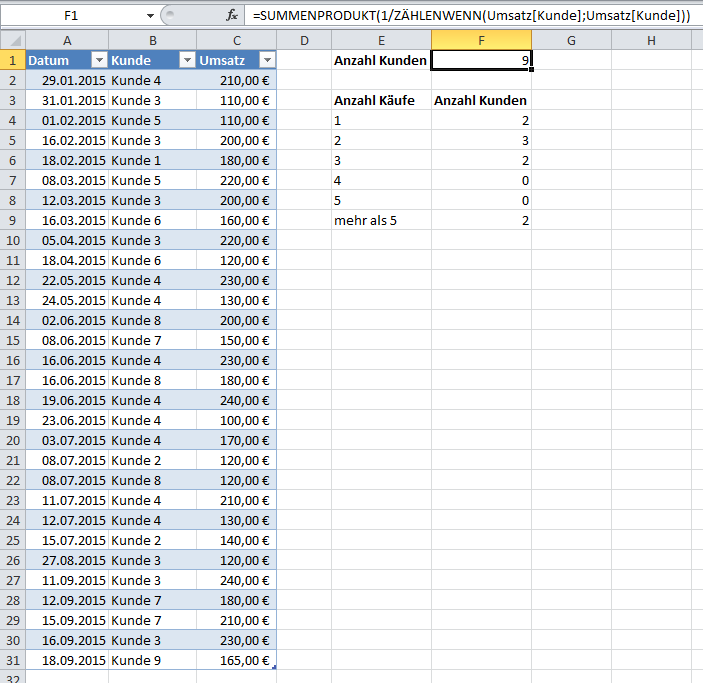Click the 'Anzahl Käufe' heading cell
The image size is (703, 683).
tap(382, 100)
